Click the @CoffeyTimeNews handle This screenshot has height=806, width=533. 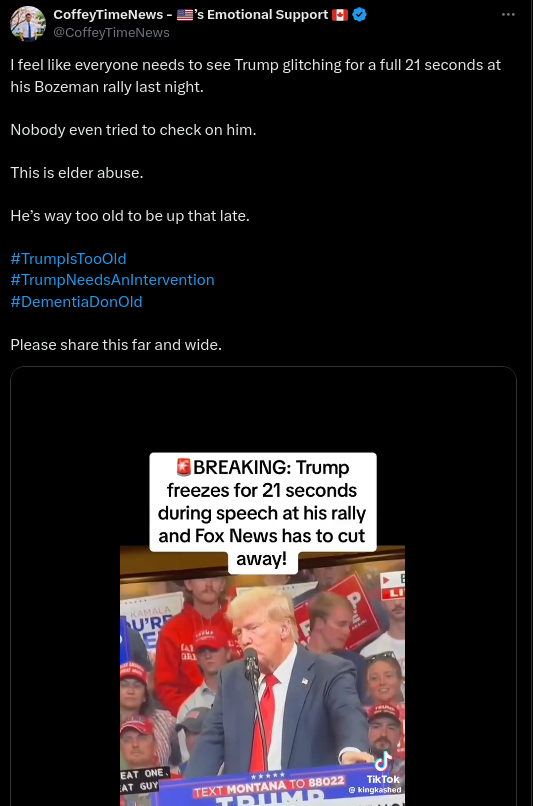[x=112, y=32]
